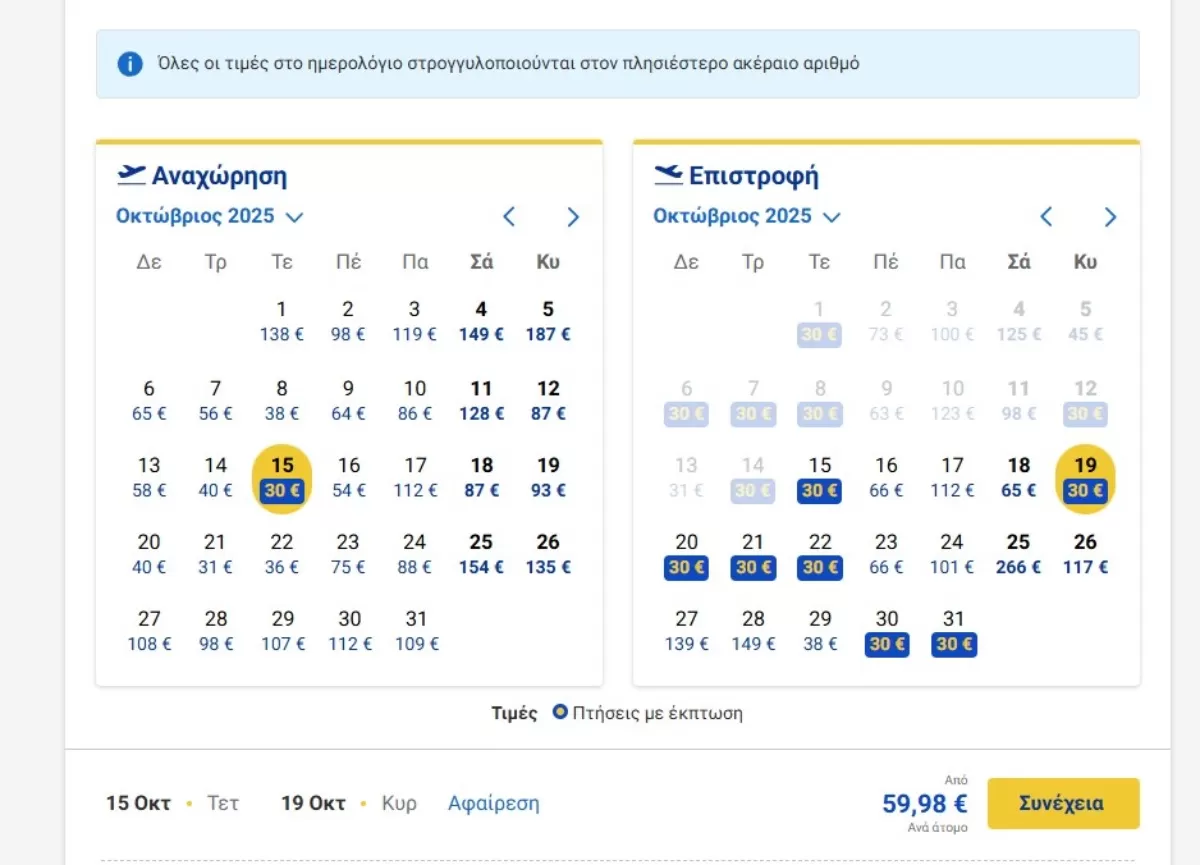Click the landing plane icon beside Επιστροφή
Viewport: 1200px width, 865px height.
tap(668, 176)
